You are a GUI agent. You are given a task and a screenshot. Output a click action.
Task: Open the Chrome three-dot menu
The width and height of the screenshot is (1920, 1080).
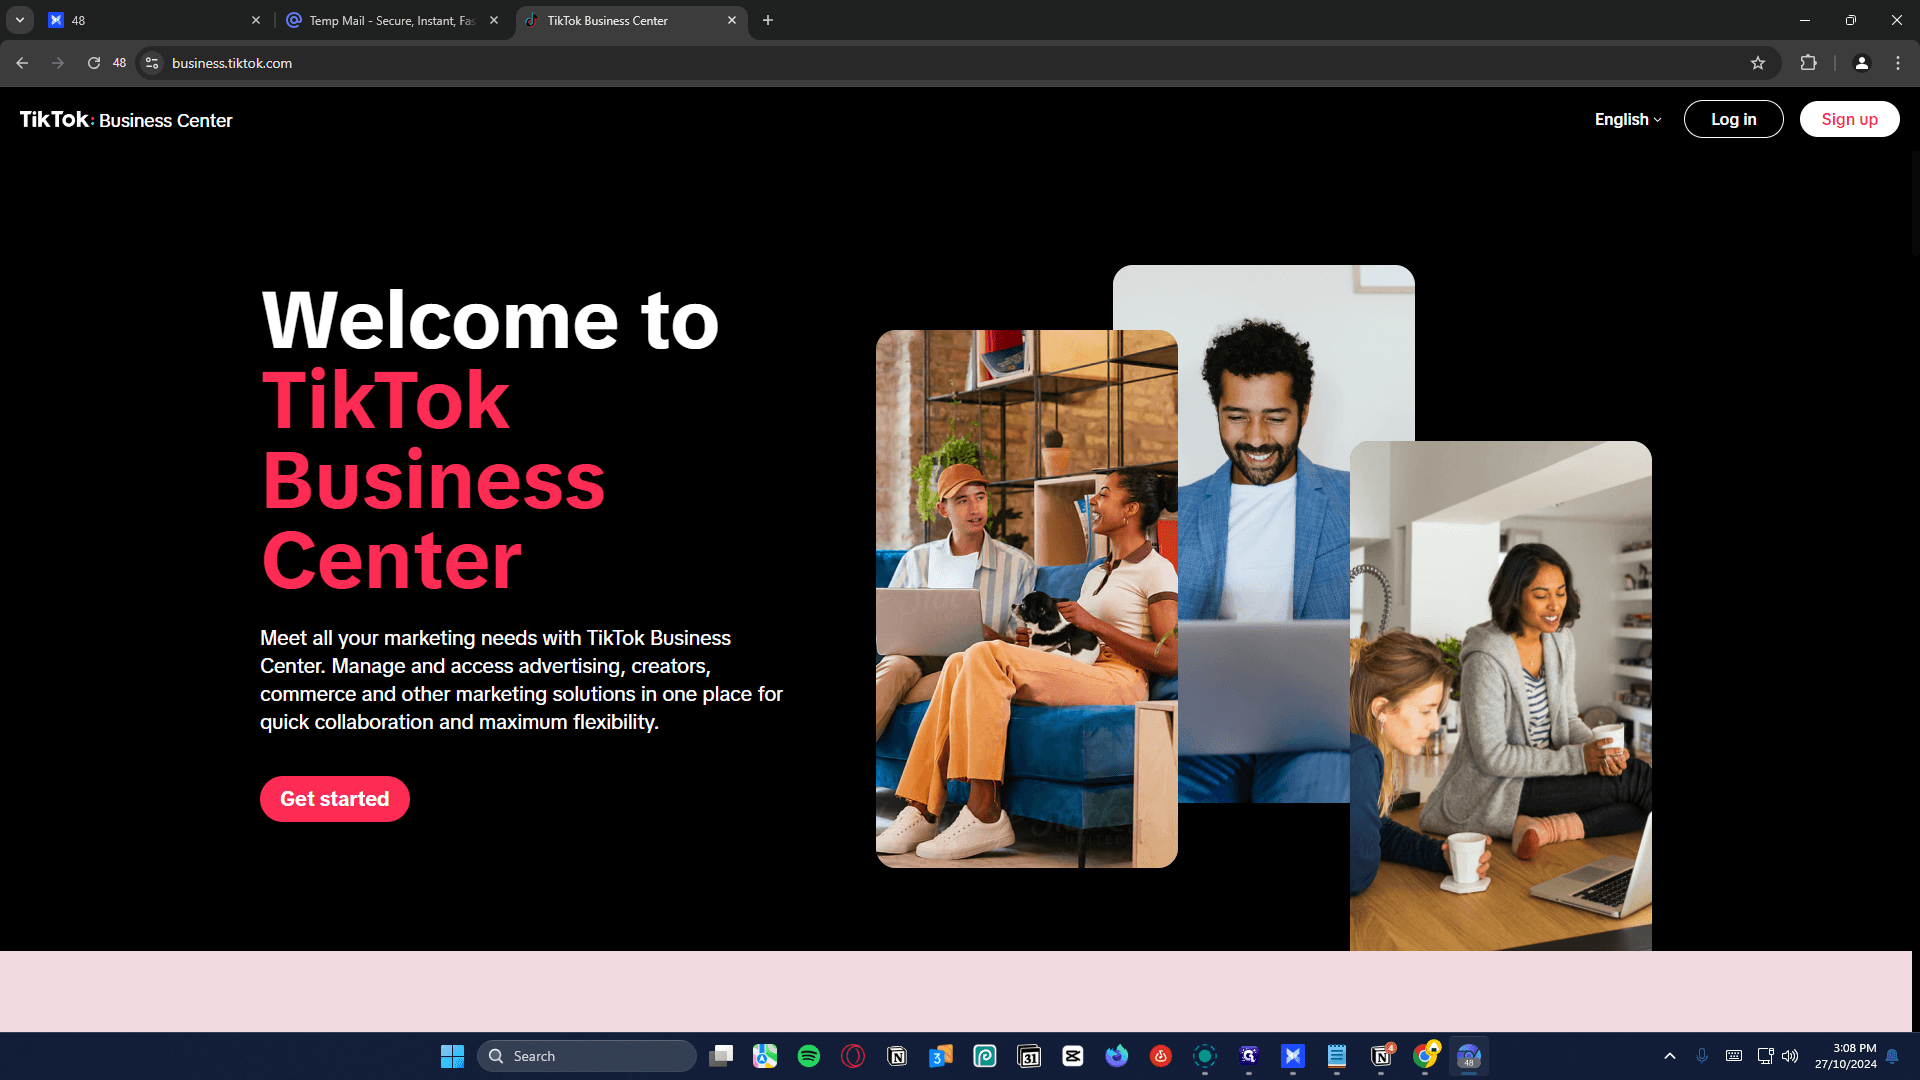tap(1898, 63)
